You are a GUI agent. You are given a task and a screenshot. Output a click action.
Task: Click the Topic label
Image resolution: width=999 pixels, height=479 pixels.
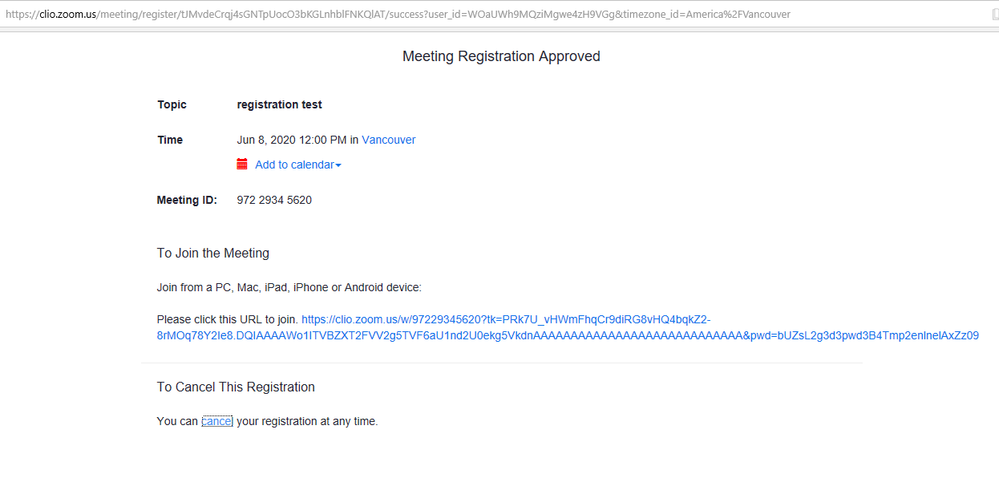pyautogui.click(x=172, y=104)
